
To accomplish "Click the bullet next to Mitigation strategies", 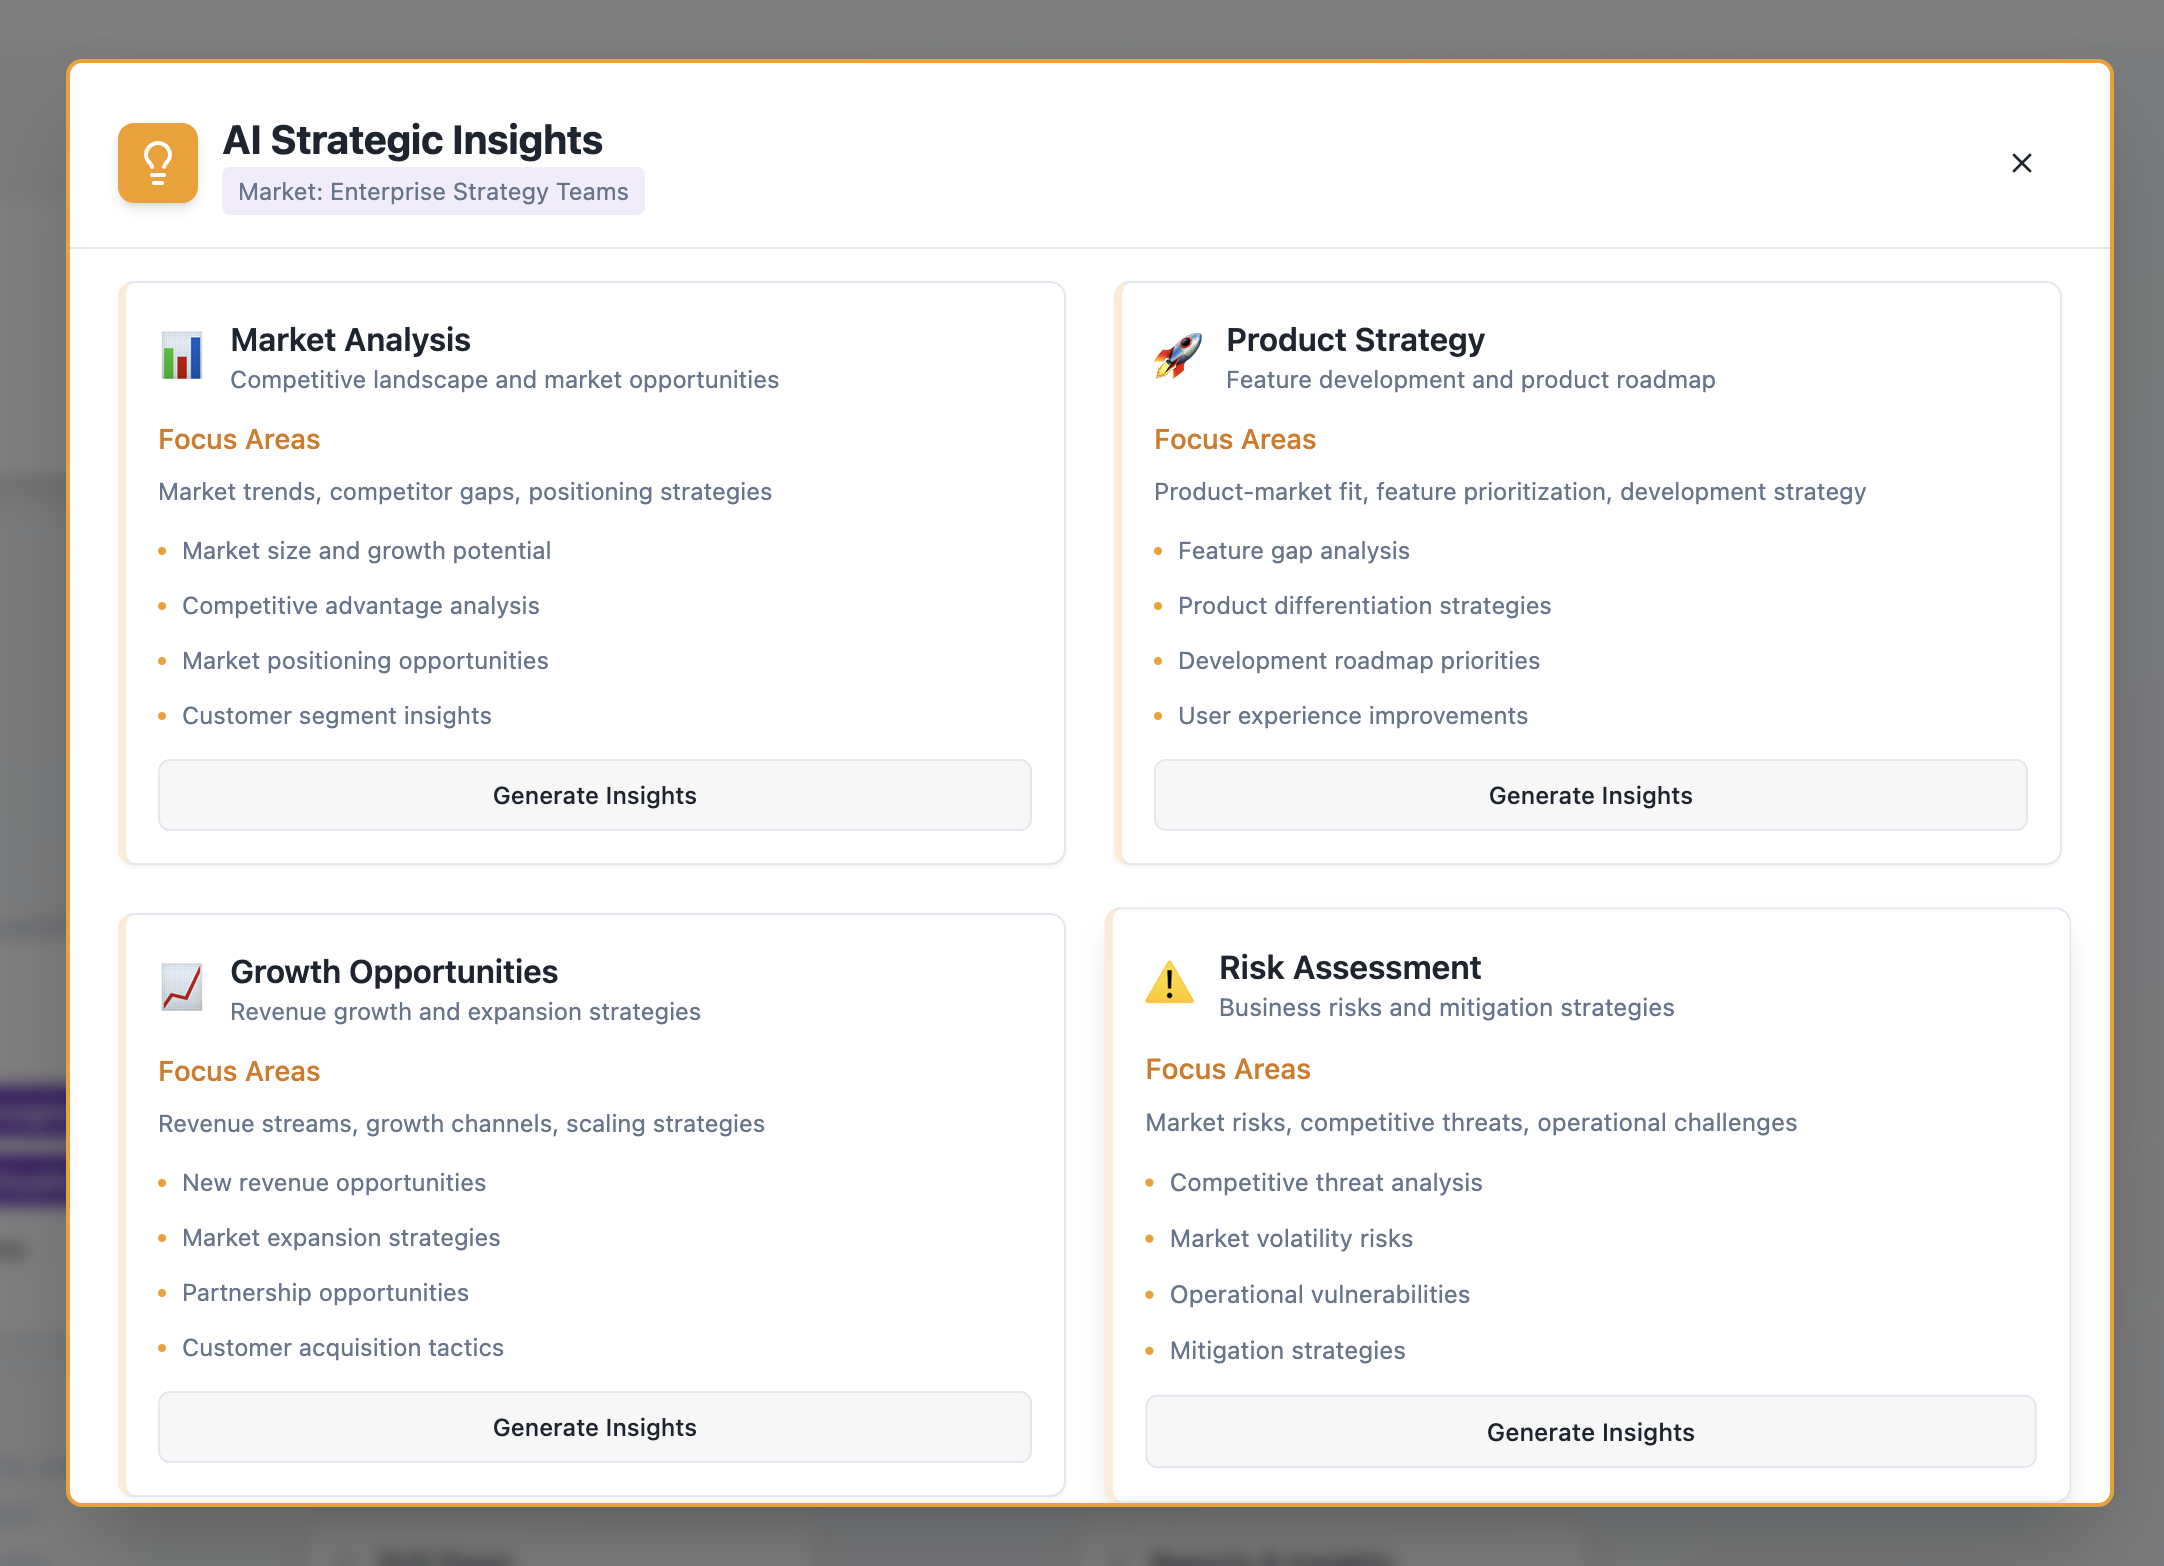I will 1147,1351.
